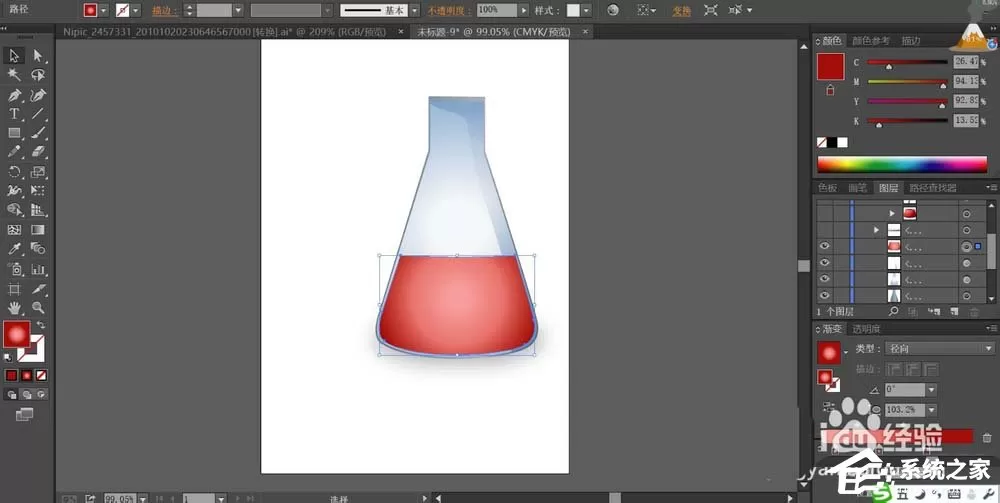This screenshot has width=1000, height=503.
Task: Open the 颜色参考 (Color Guide) tab
Action: click(x=871, y=41)
